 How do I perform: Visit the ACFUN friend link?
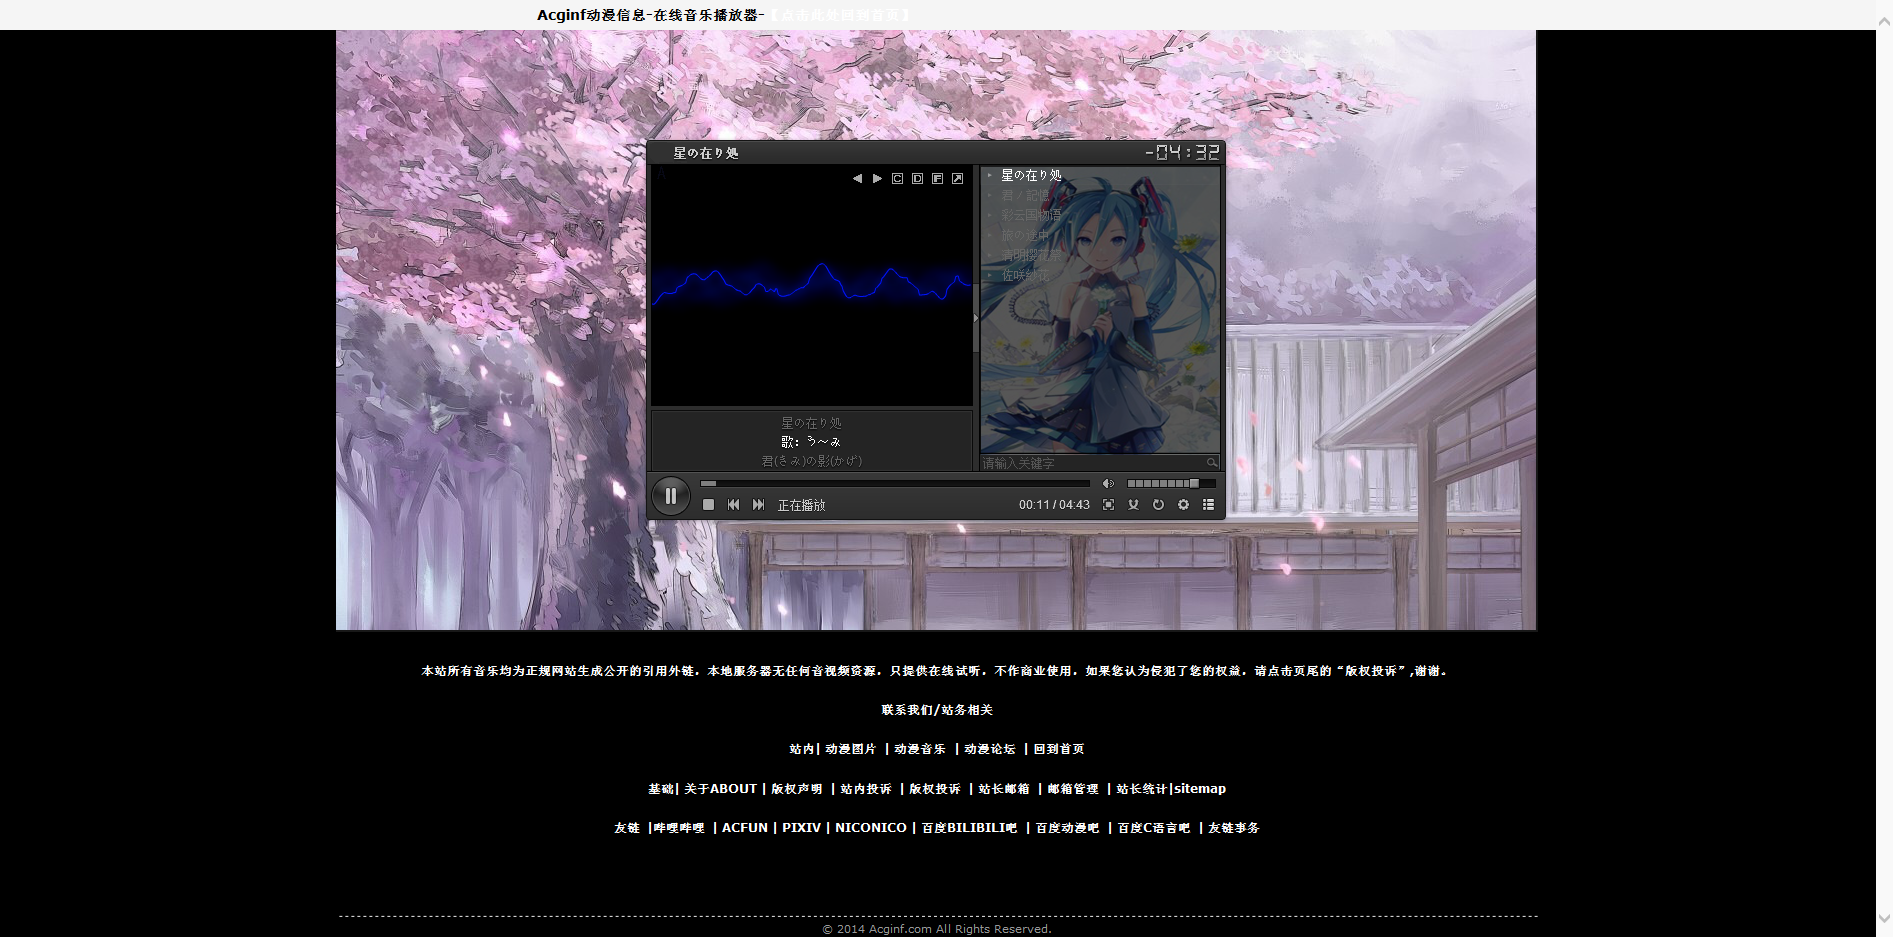point(745,828)
